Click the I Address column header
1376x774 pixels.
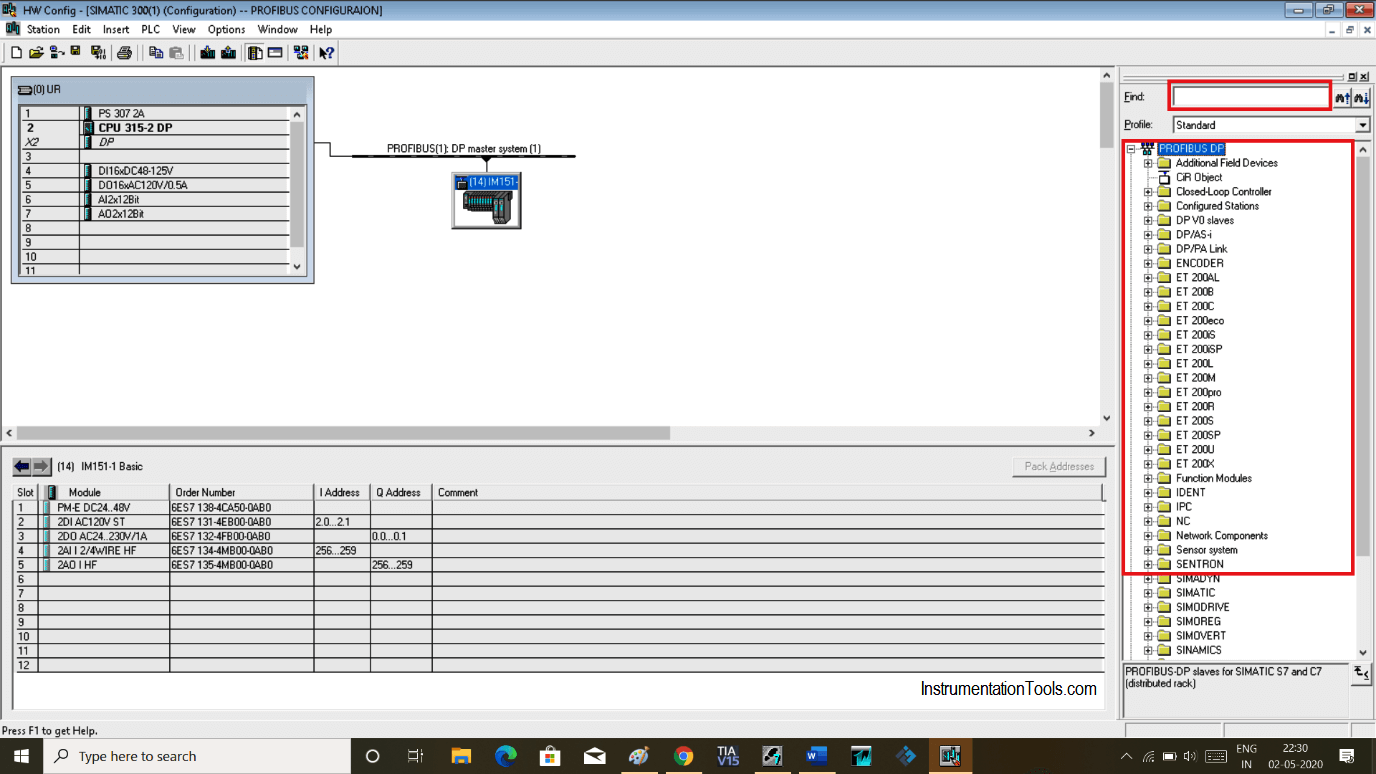[342, 492]
